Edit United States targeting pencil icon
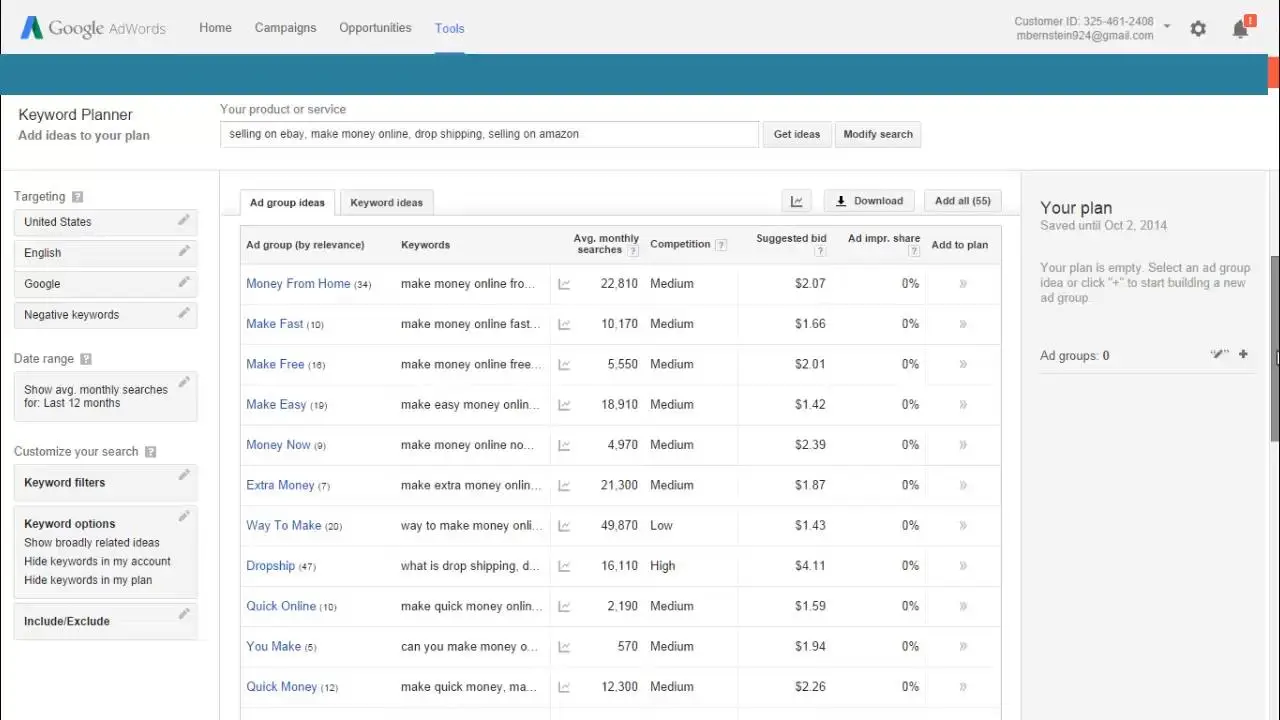The height and width of the screenshot is (720, 1280). [184, 221]
